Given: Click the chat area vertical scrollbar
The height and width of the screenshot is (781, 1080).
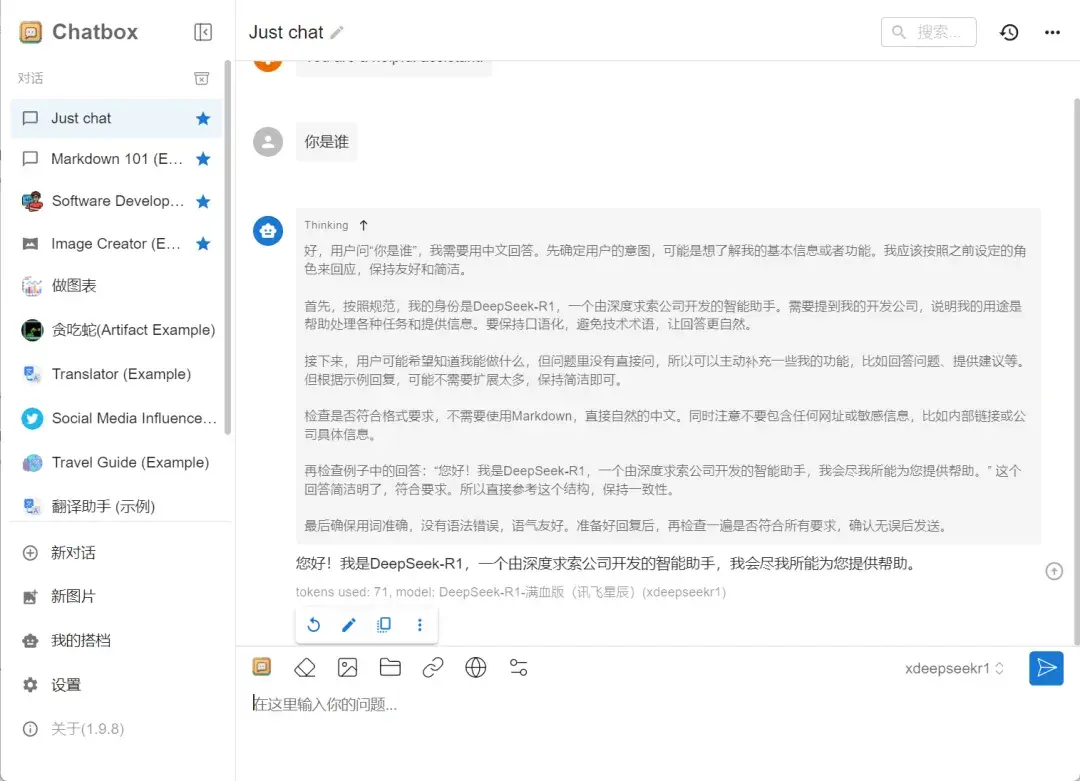Looking at the screenshot, I should click(1077, 372).
